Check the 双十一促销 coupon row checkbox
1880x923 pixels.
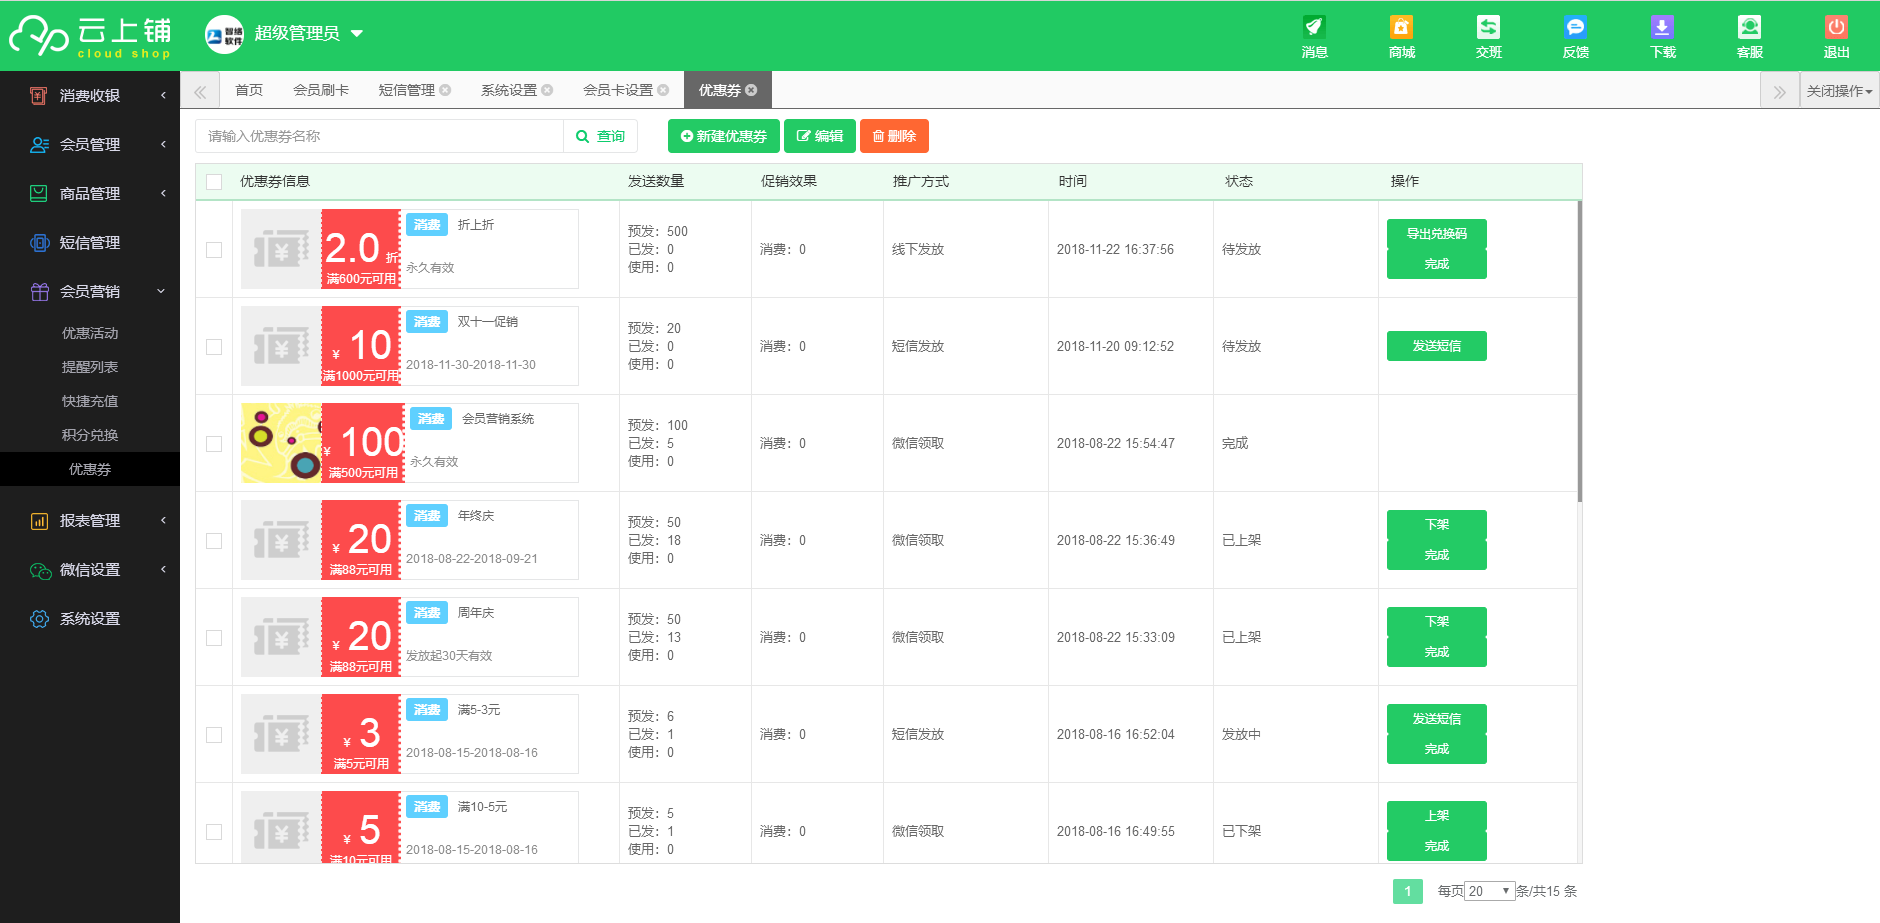214,347
